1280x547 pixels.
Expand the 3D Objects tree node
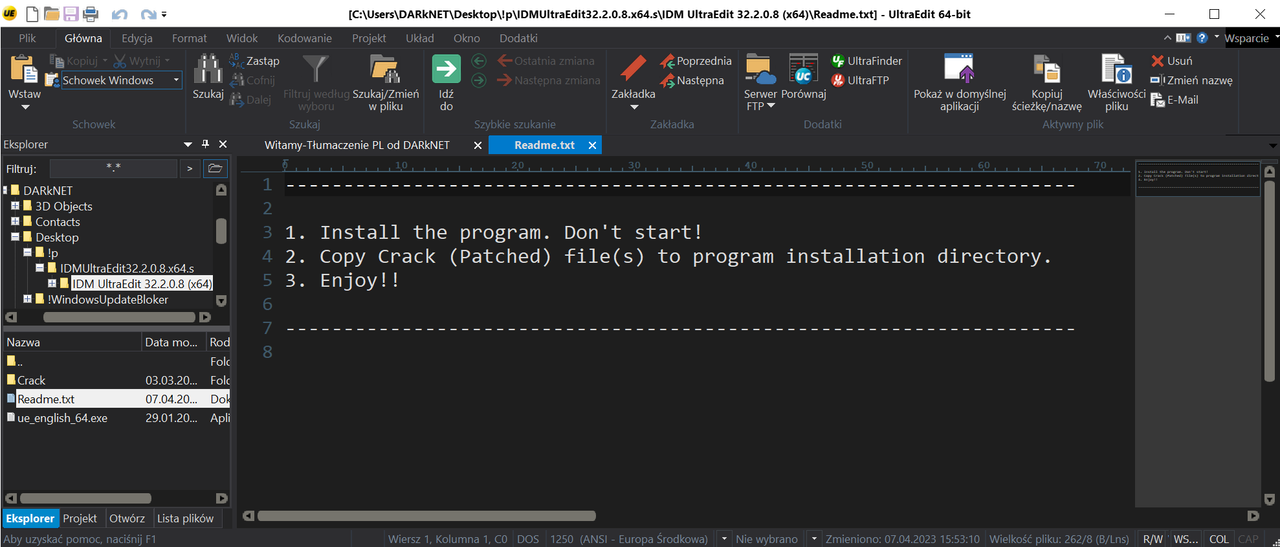[15, 206]
